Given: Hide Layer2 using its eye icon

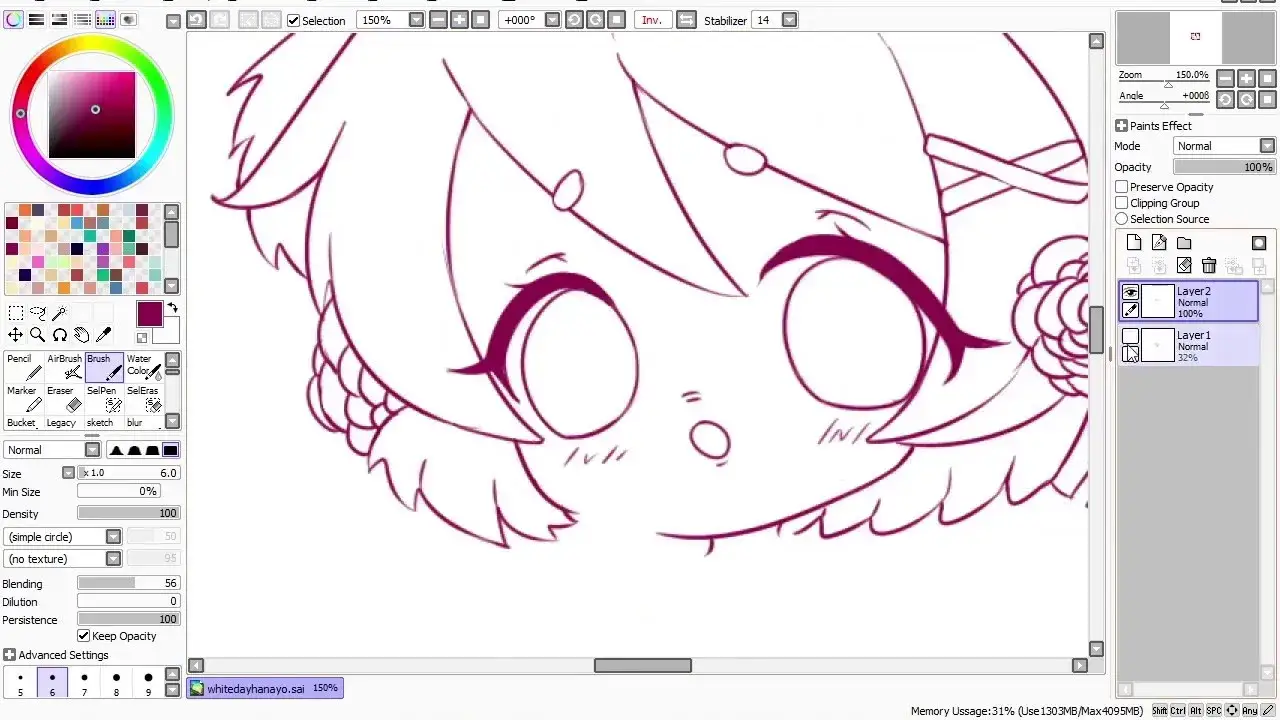Looking at the screenshot, I should pos(1130,293).
